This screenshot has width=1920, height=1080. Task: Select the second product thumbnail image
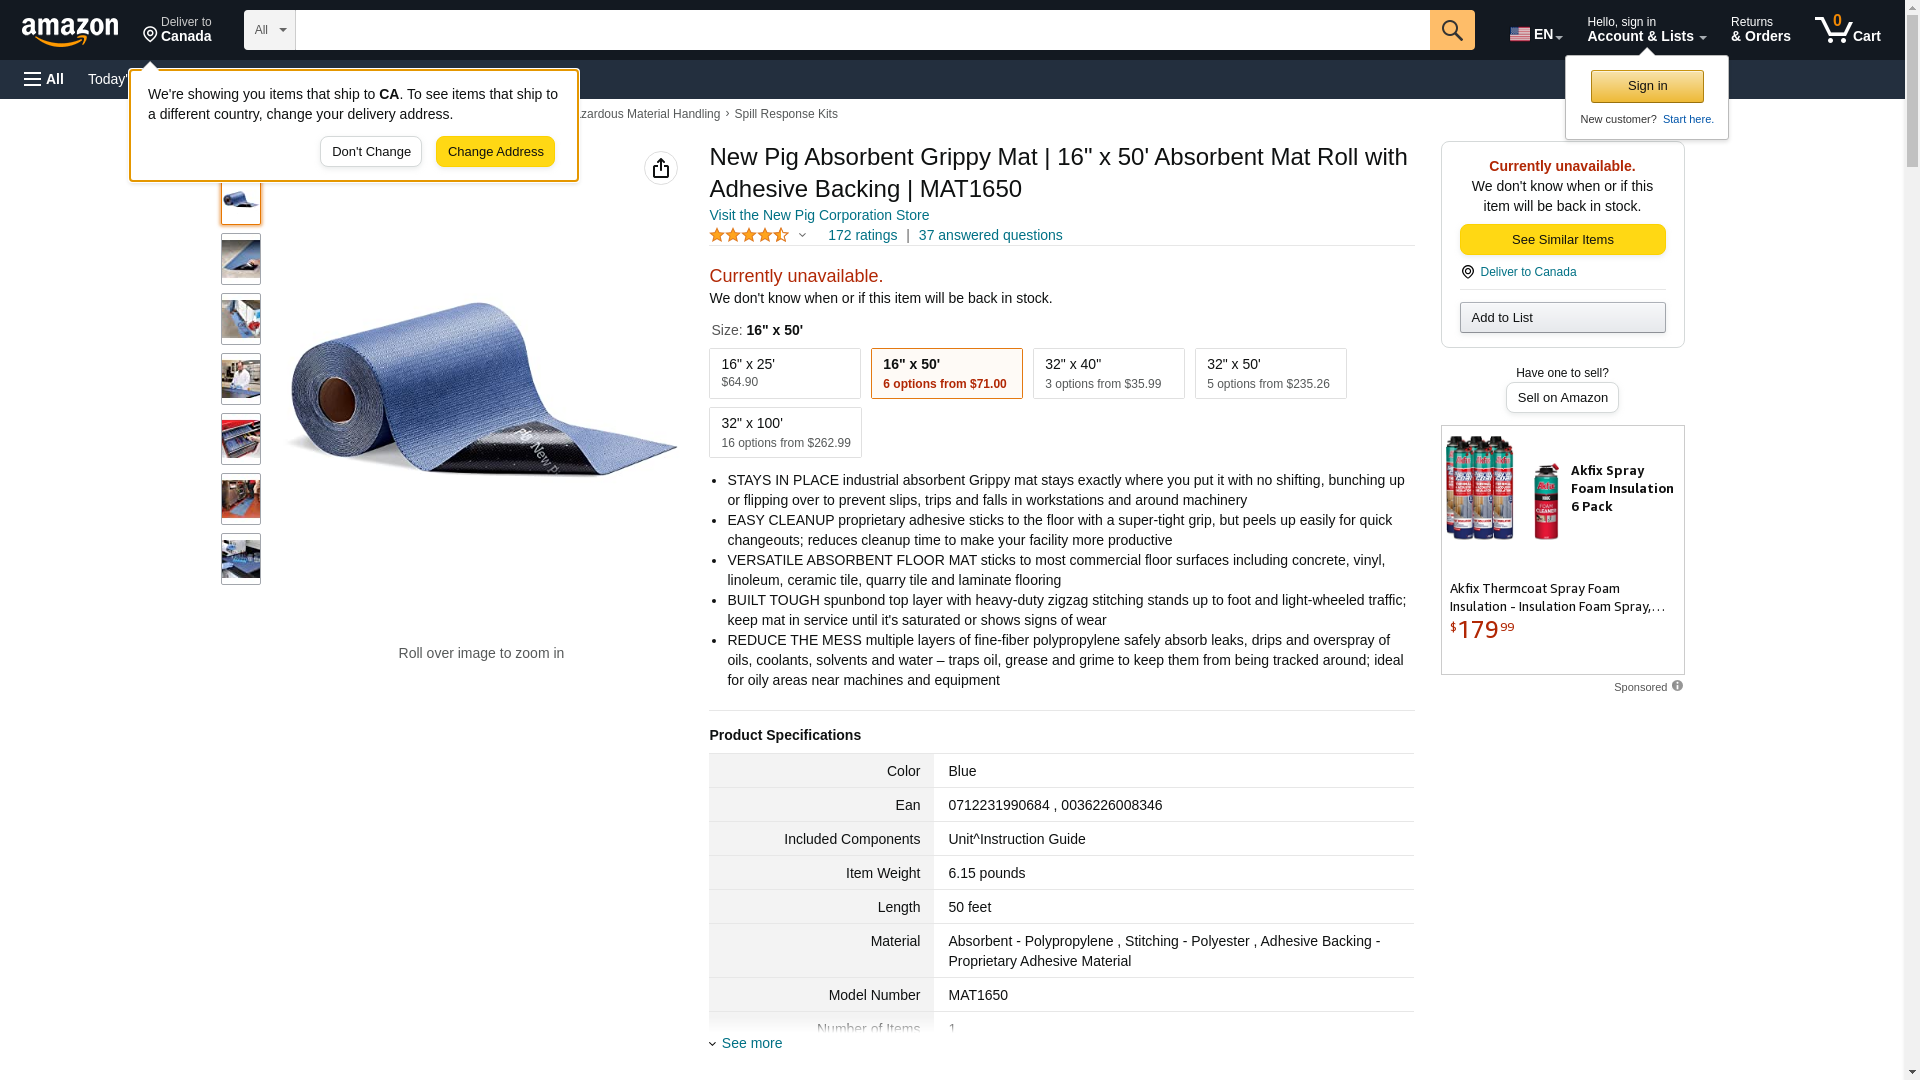click(241, 259)
